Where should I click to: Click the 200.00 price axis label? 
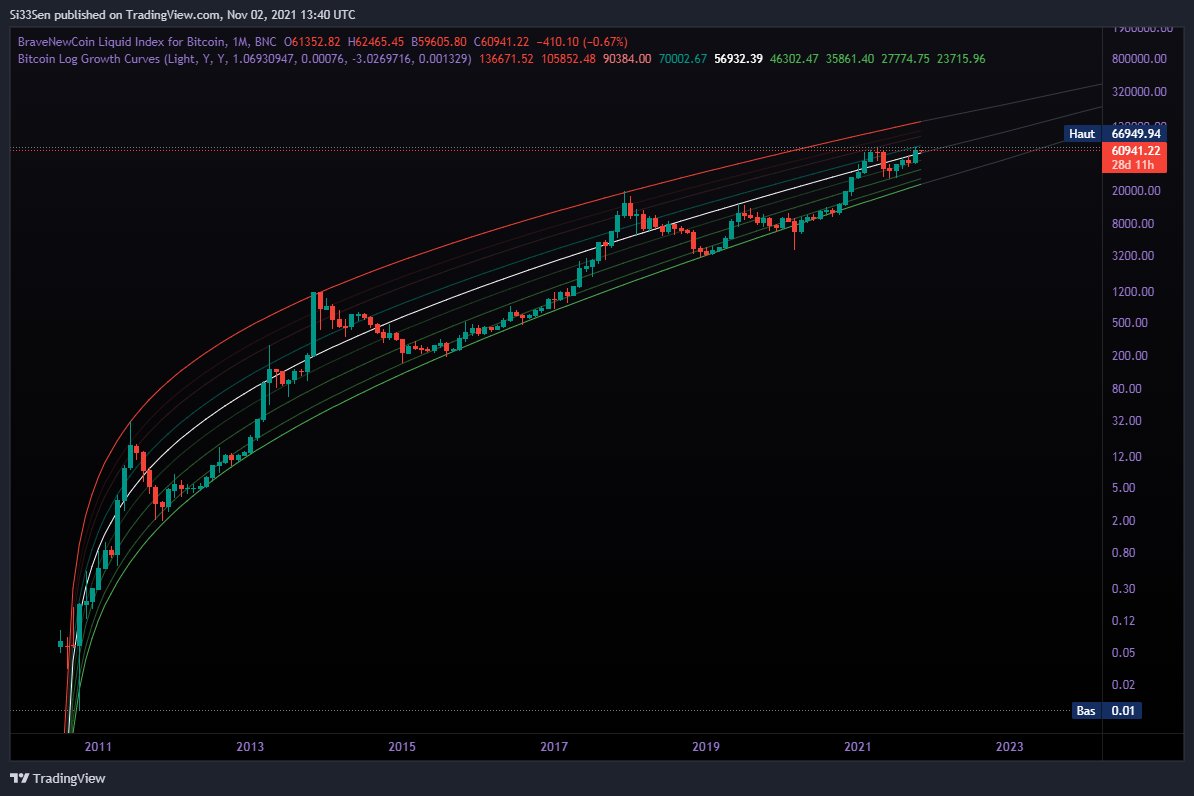tap(1130, 356)
